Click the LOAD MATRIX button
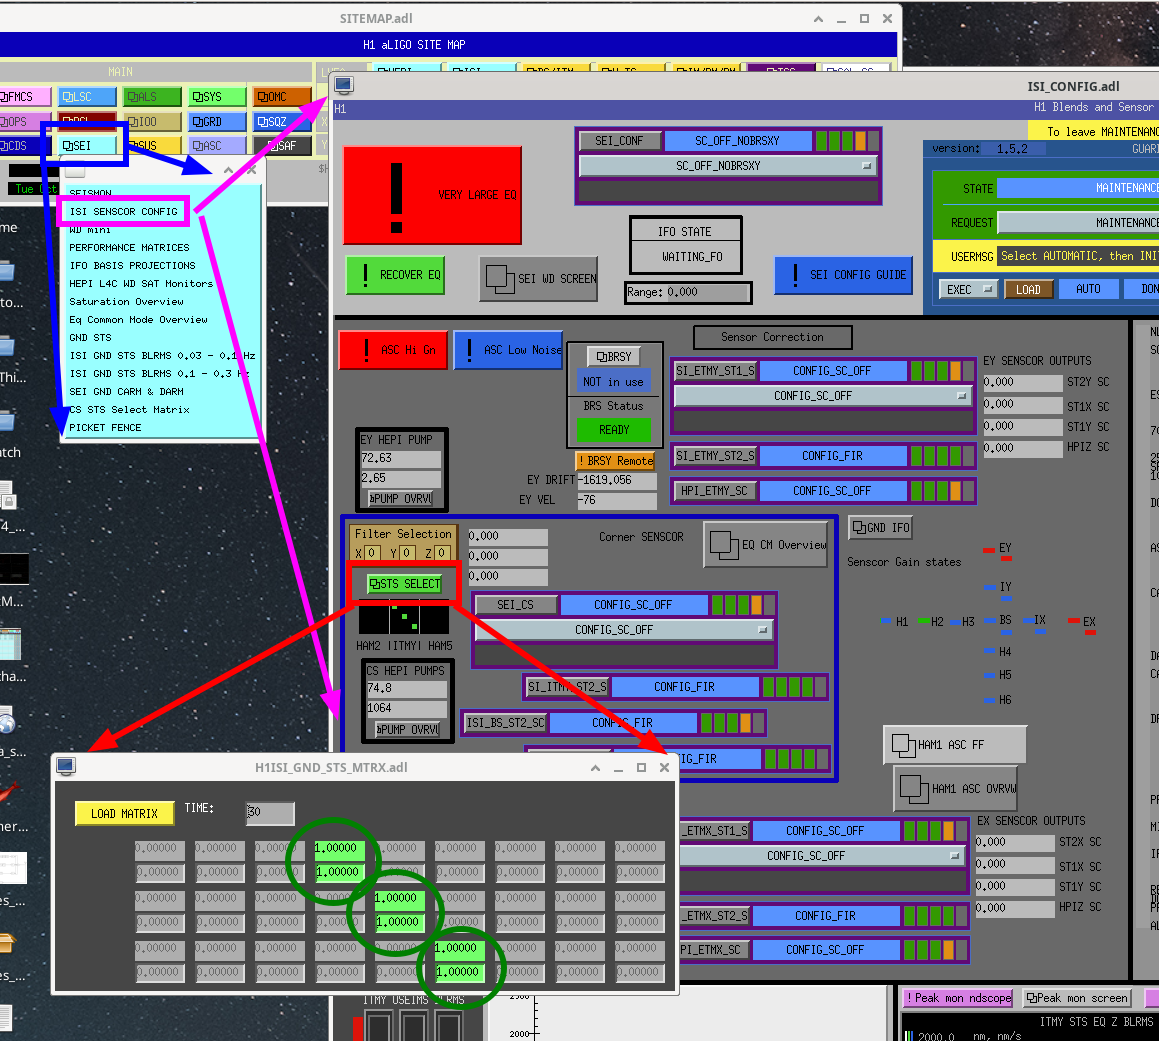Image resolution: width=1159 pixels, height=1041 pixels. pyautogui.click(x=124, y=813)
